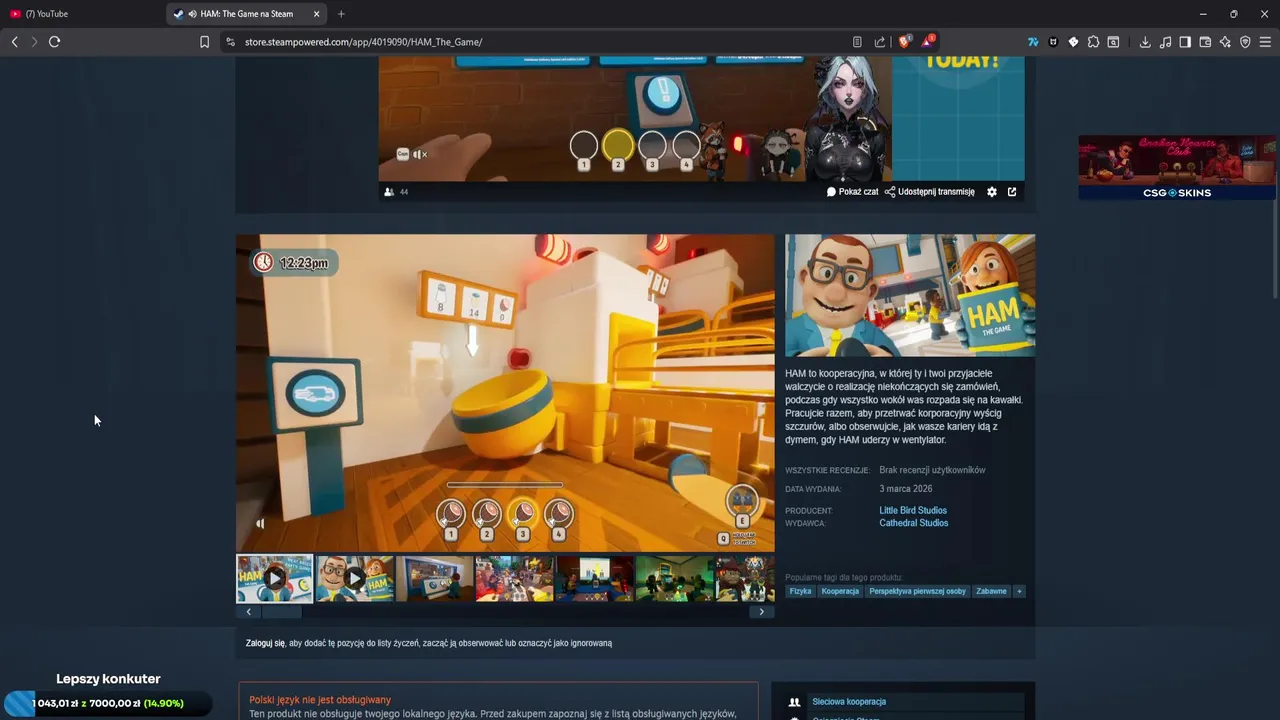Close the HAM: The Game Steam tab

pos(317,14)
